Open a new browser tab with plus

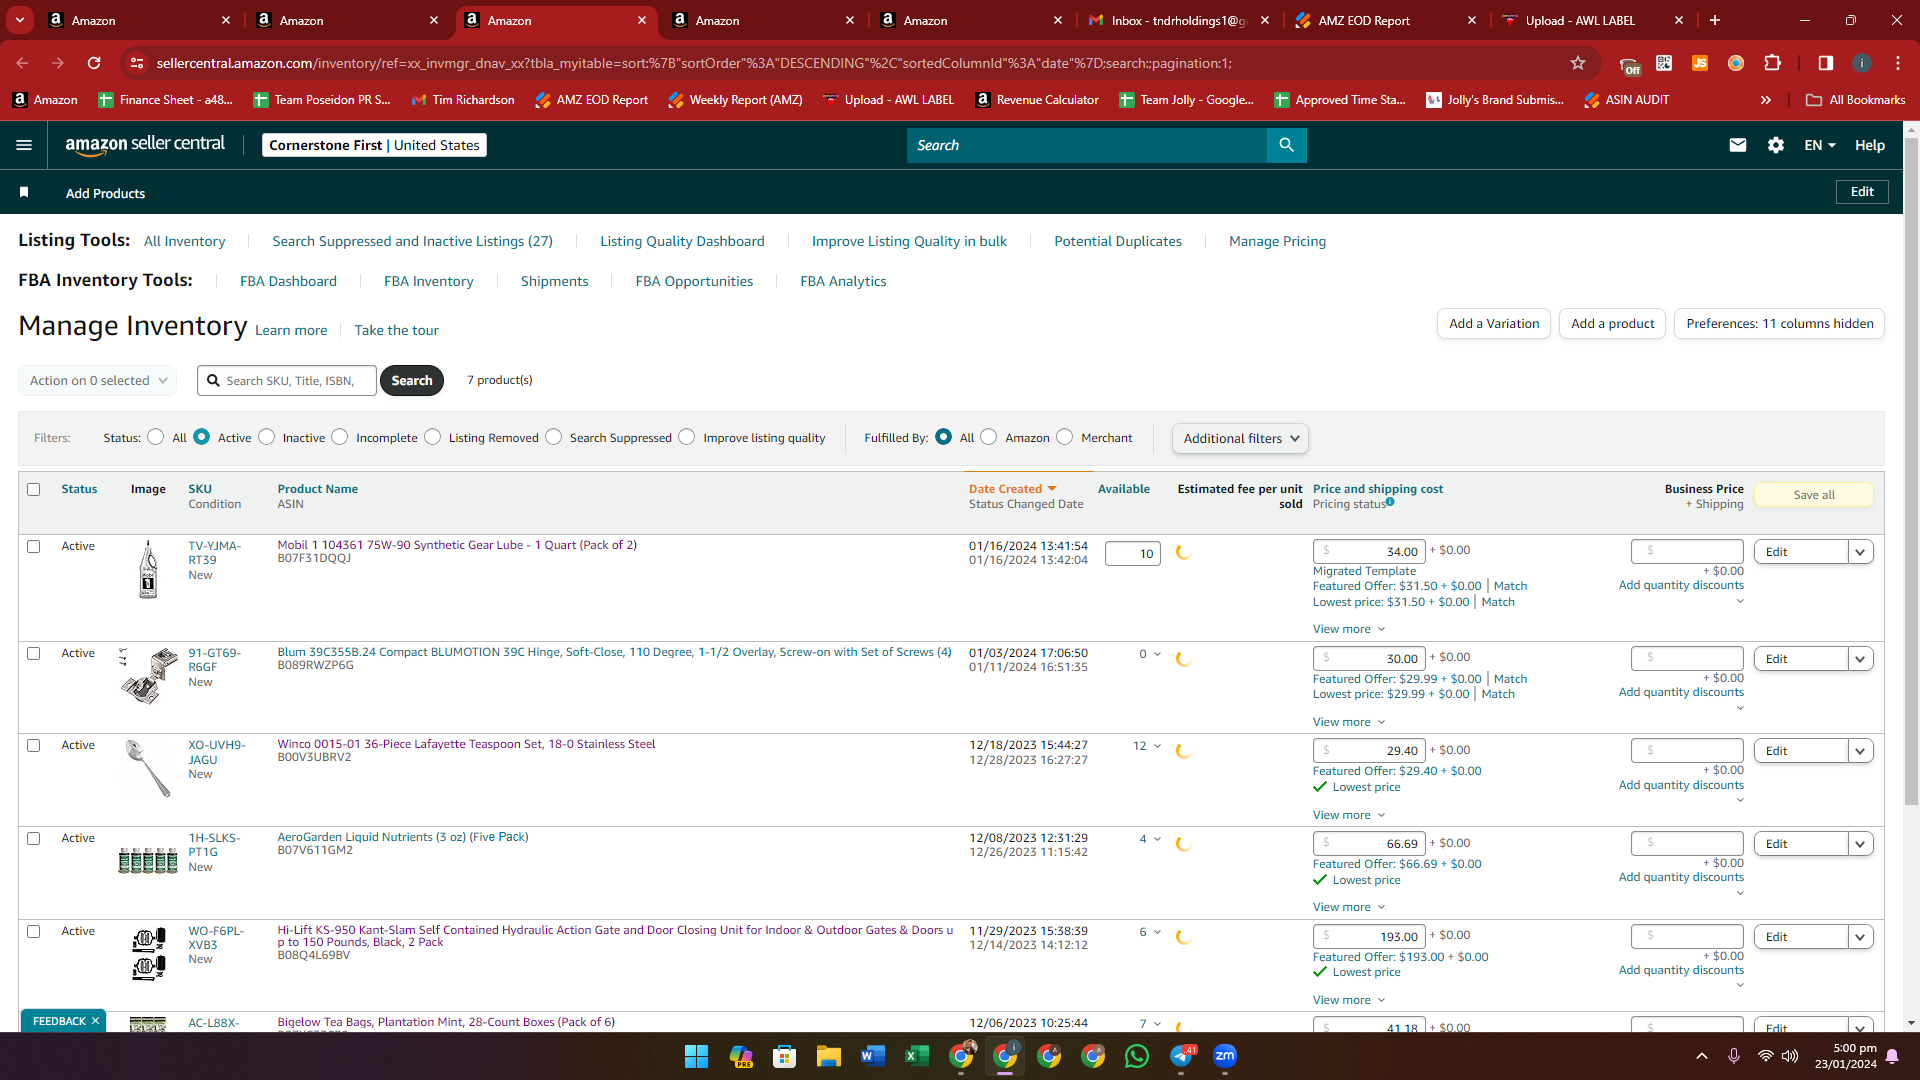[1715, 20]
